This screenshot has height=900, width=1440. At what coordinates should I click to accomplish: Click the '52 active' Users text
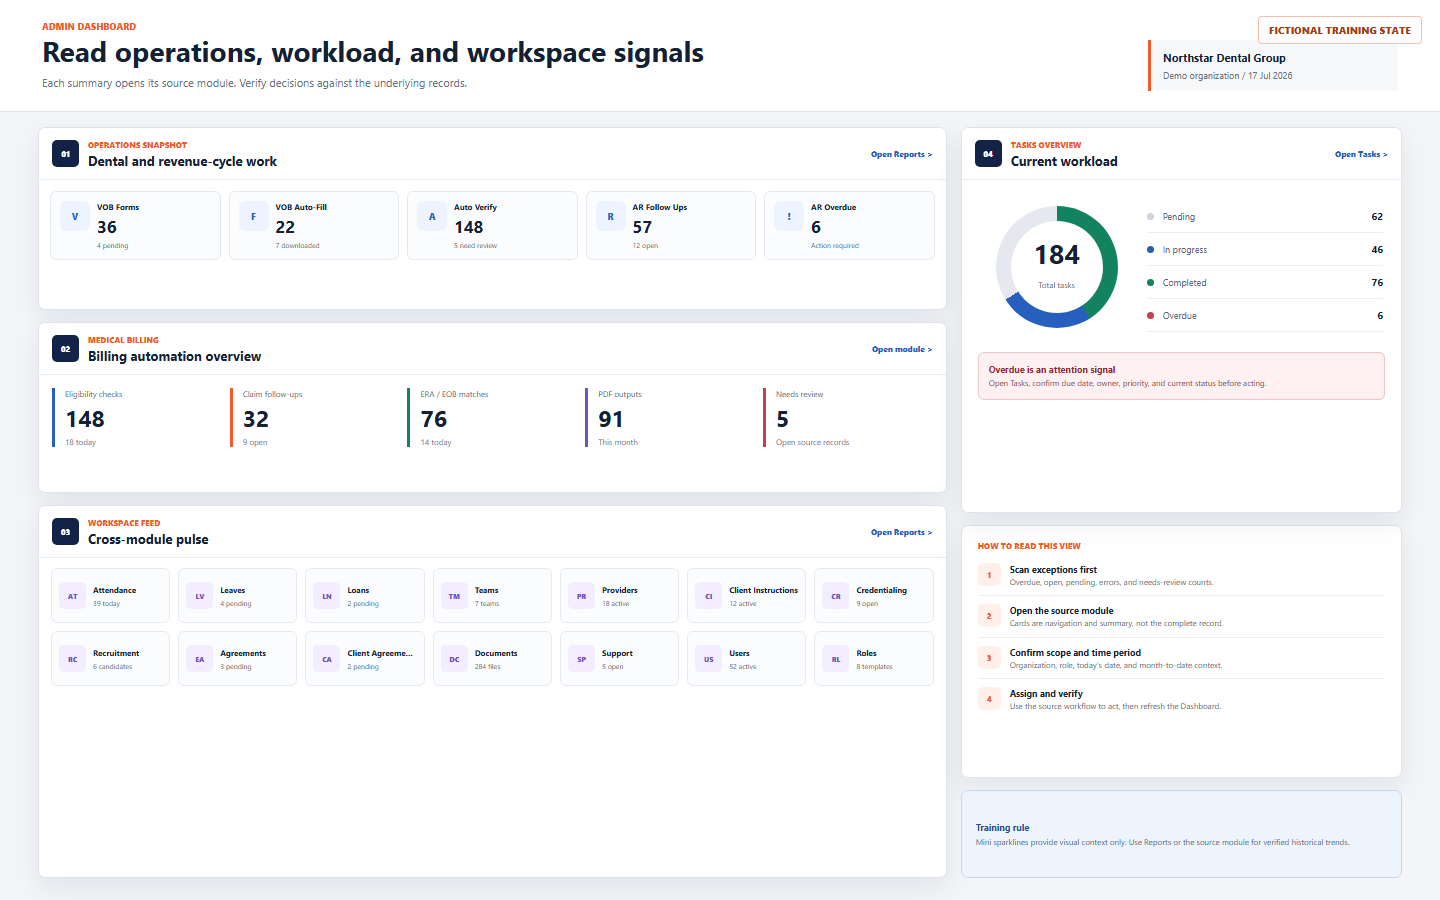coord(743,667)
